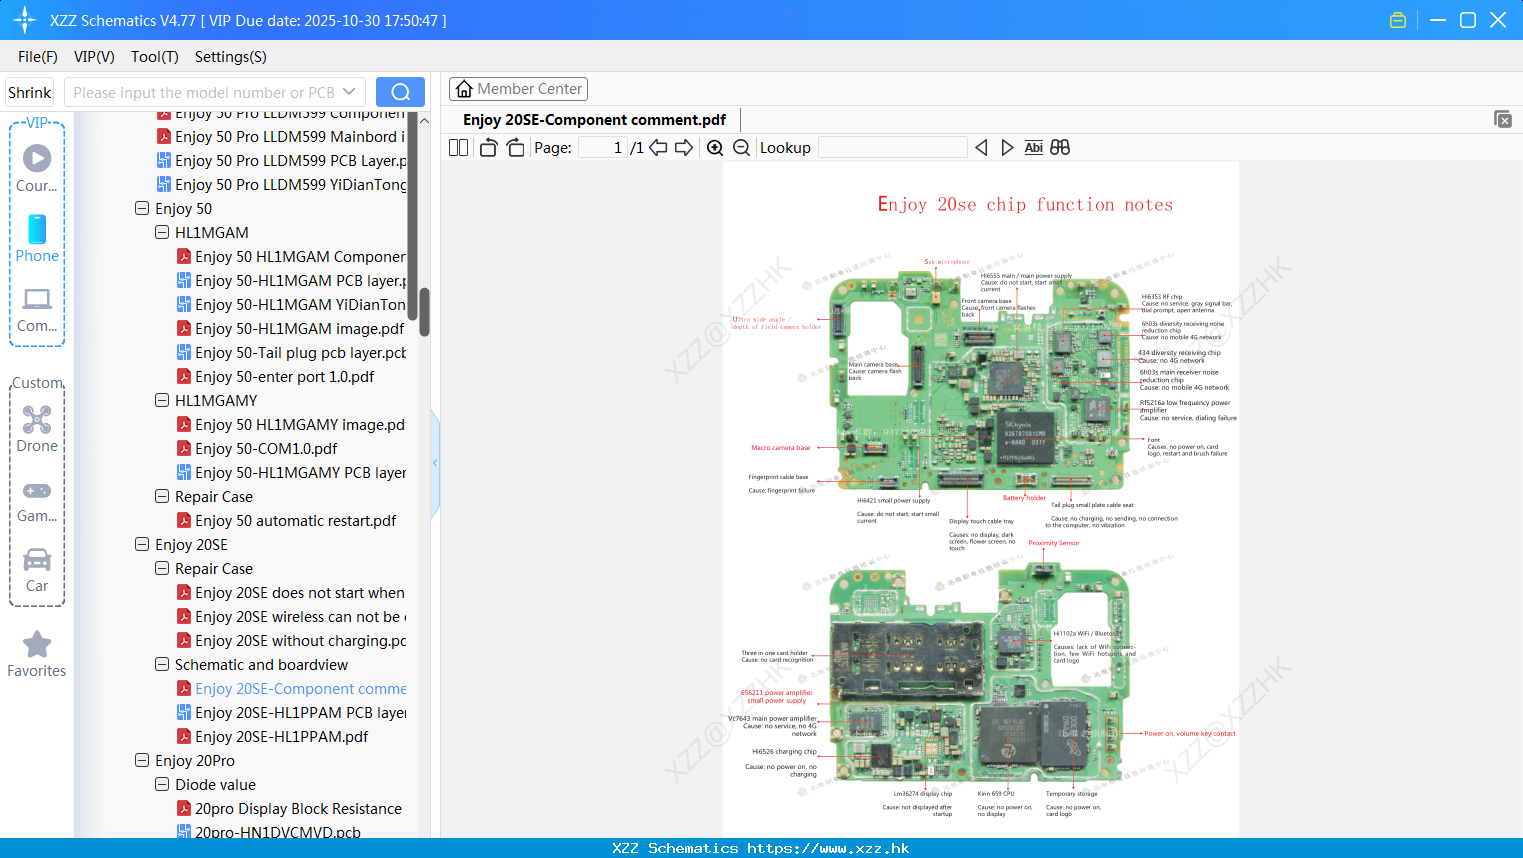Toggle two-page view layout icon

[x=458, y=147]
